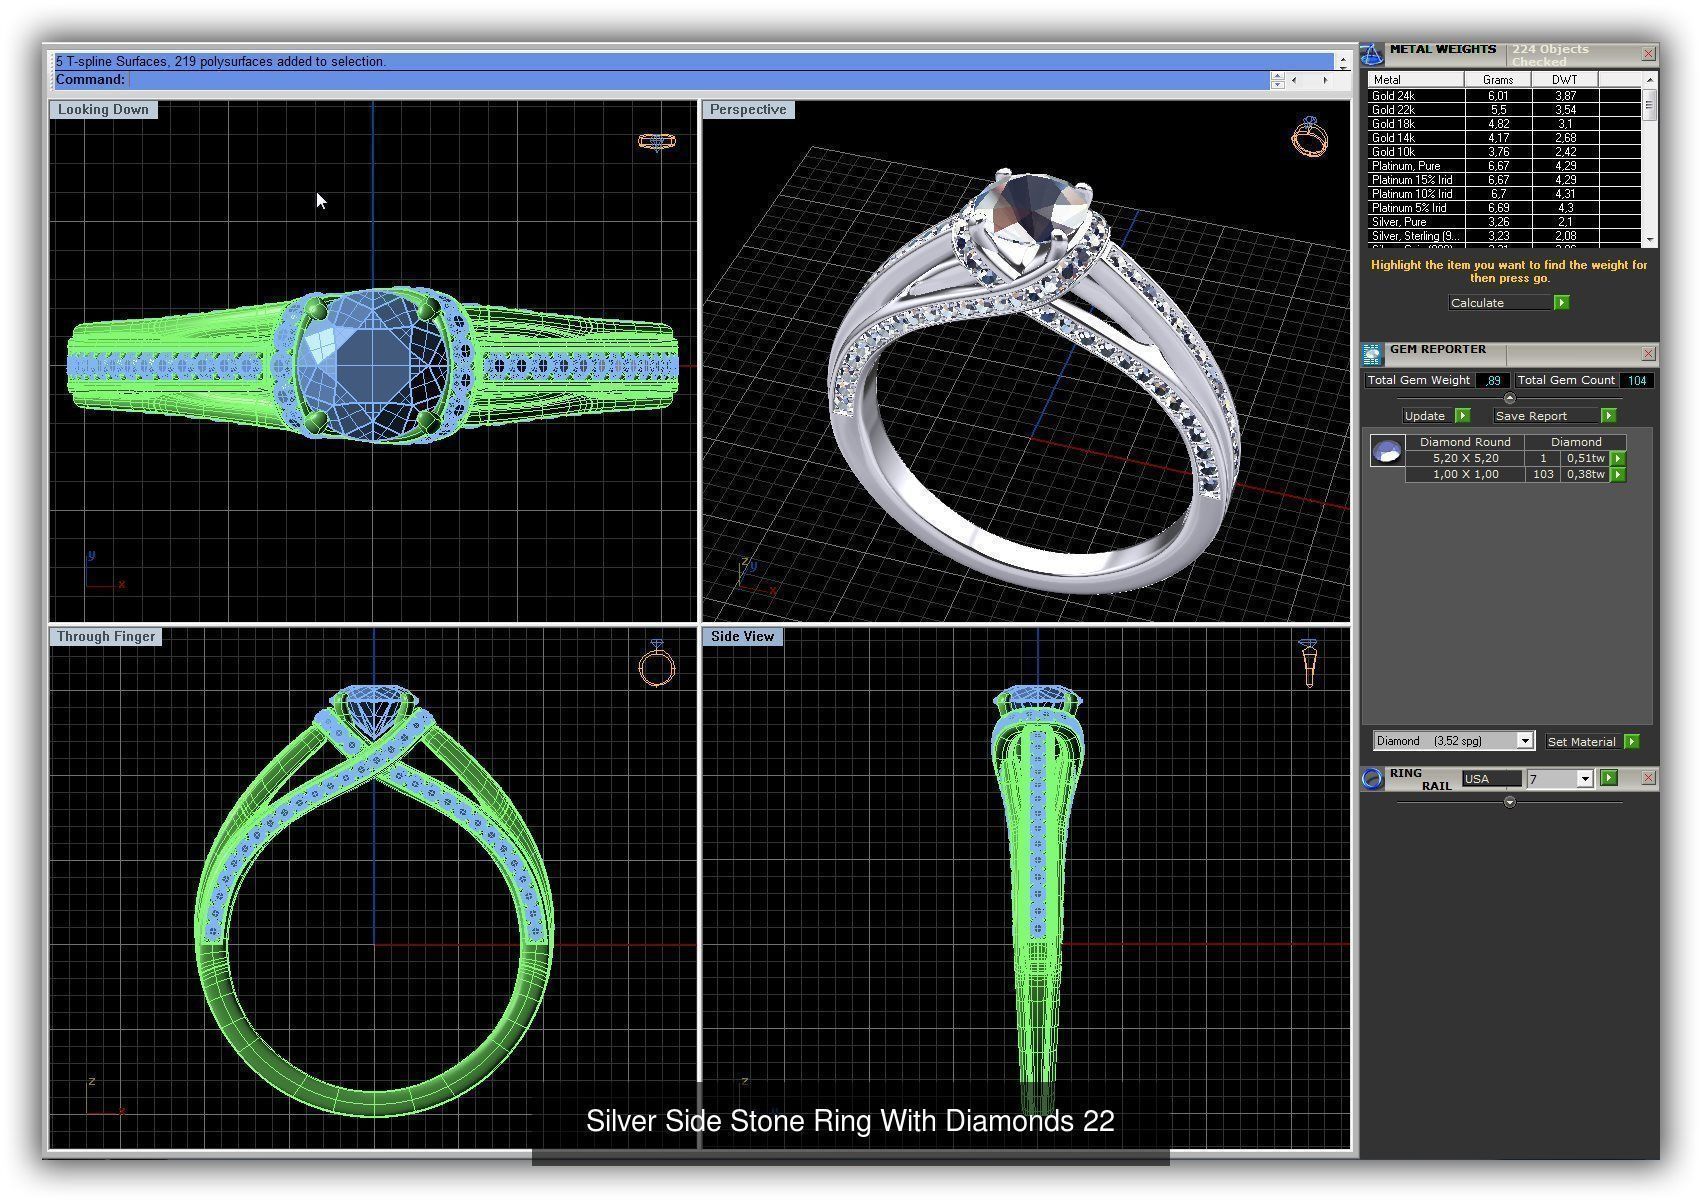Click the command bar right scroll arrow

(x=1326, y=80)
